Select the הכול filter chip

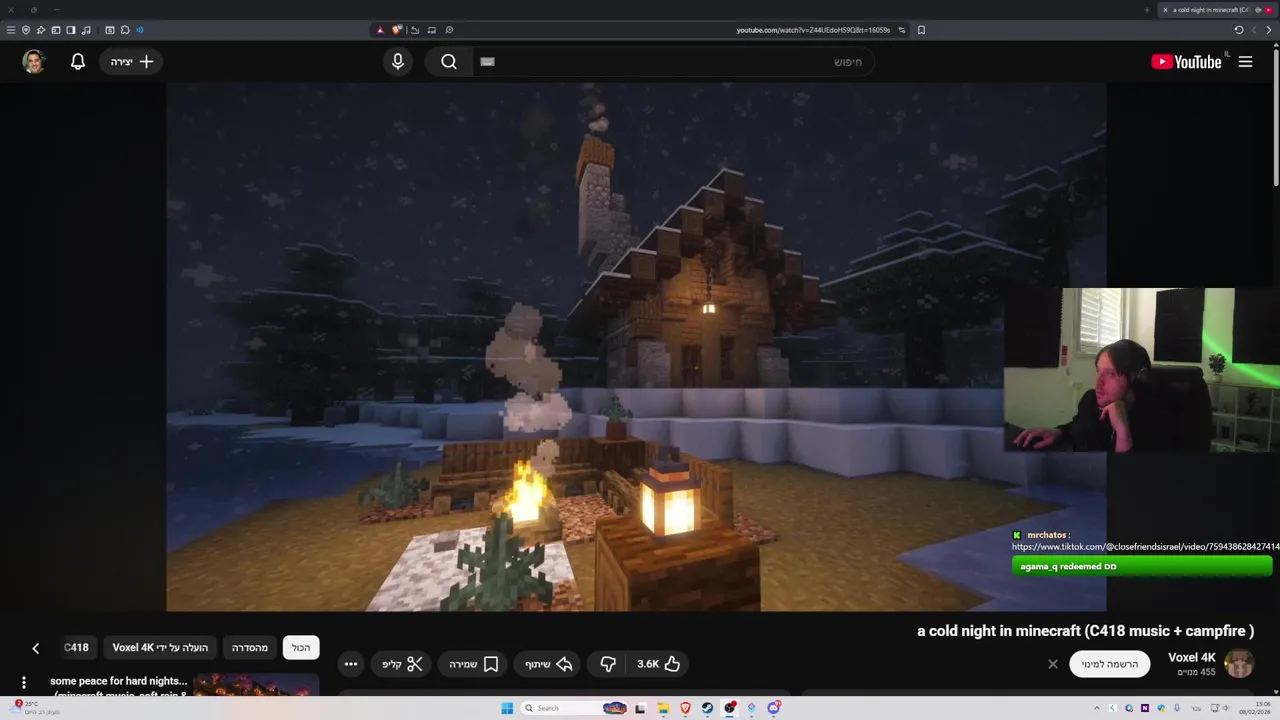click(301, 648)
